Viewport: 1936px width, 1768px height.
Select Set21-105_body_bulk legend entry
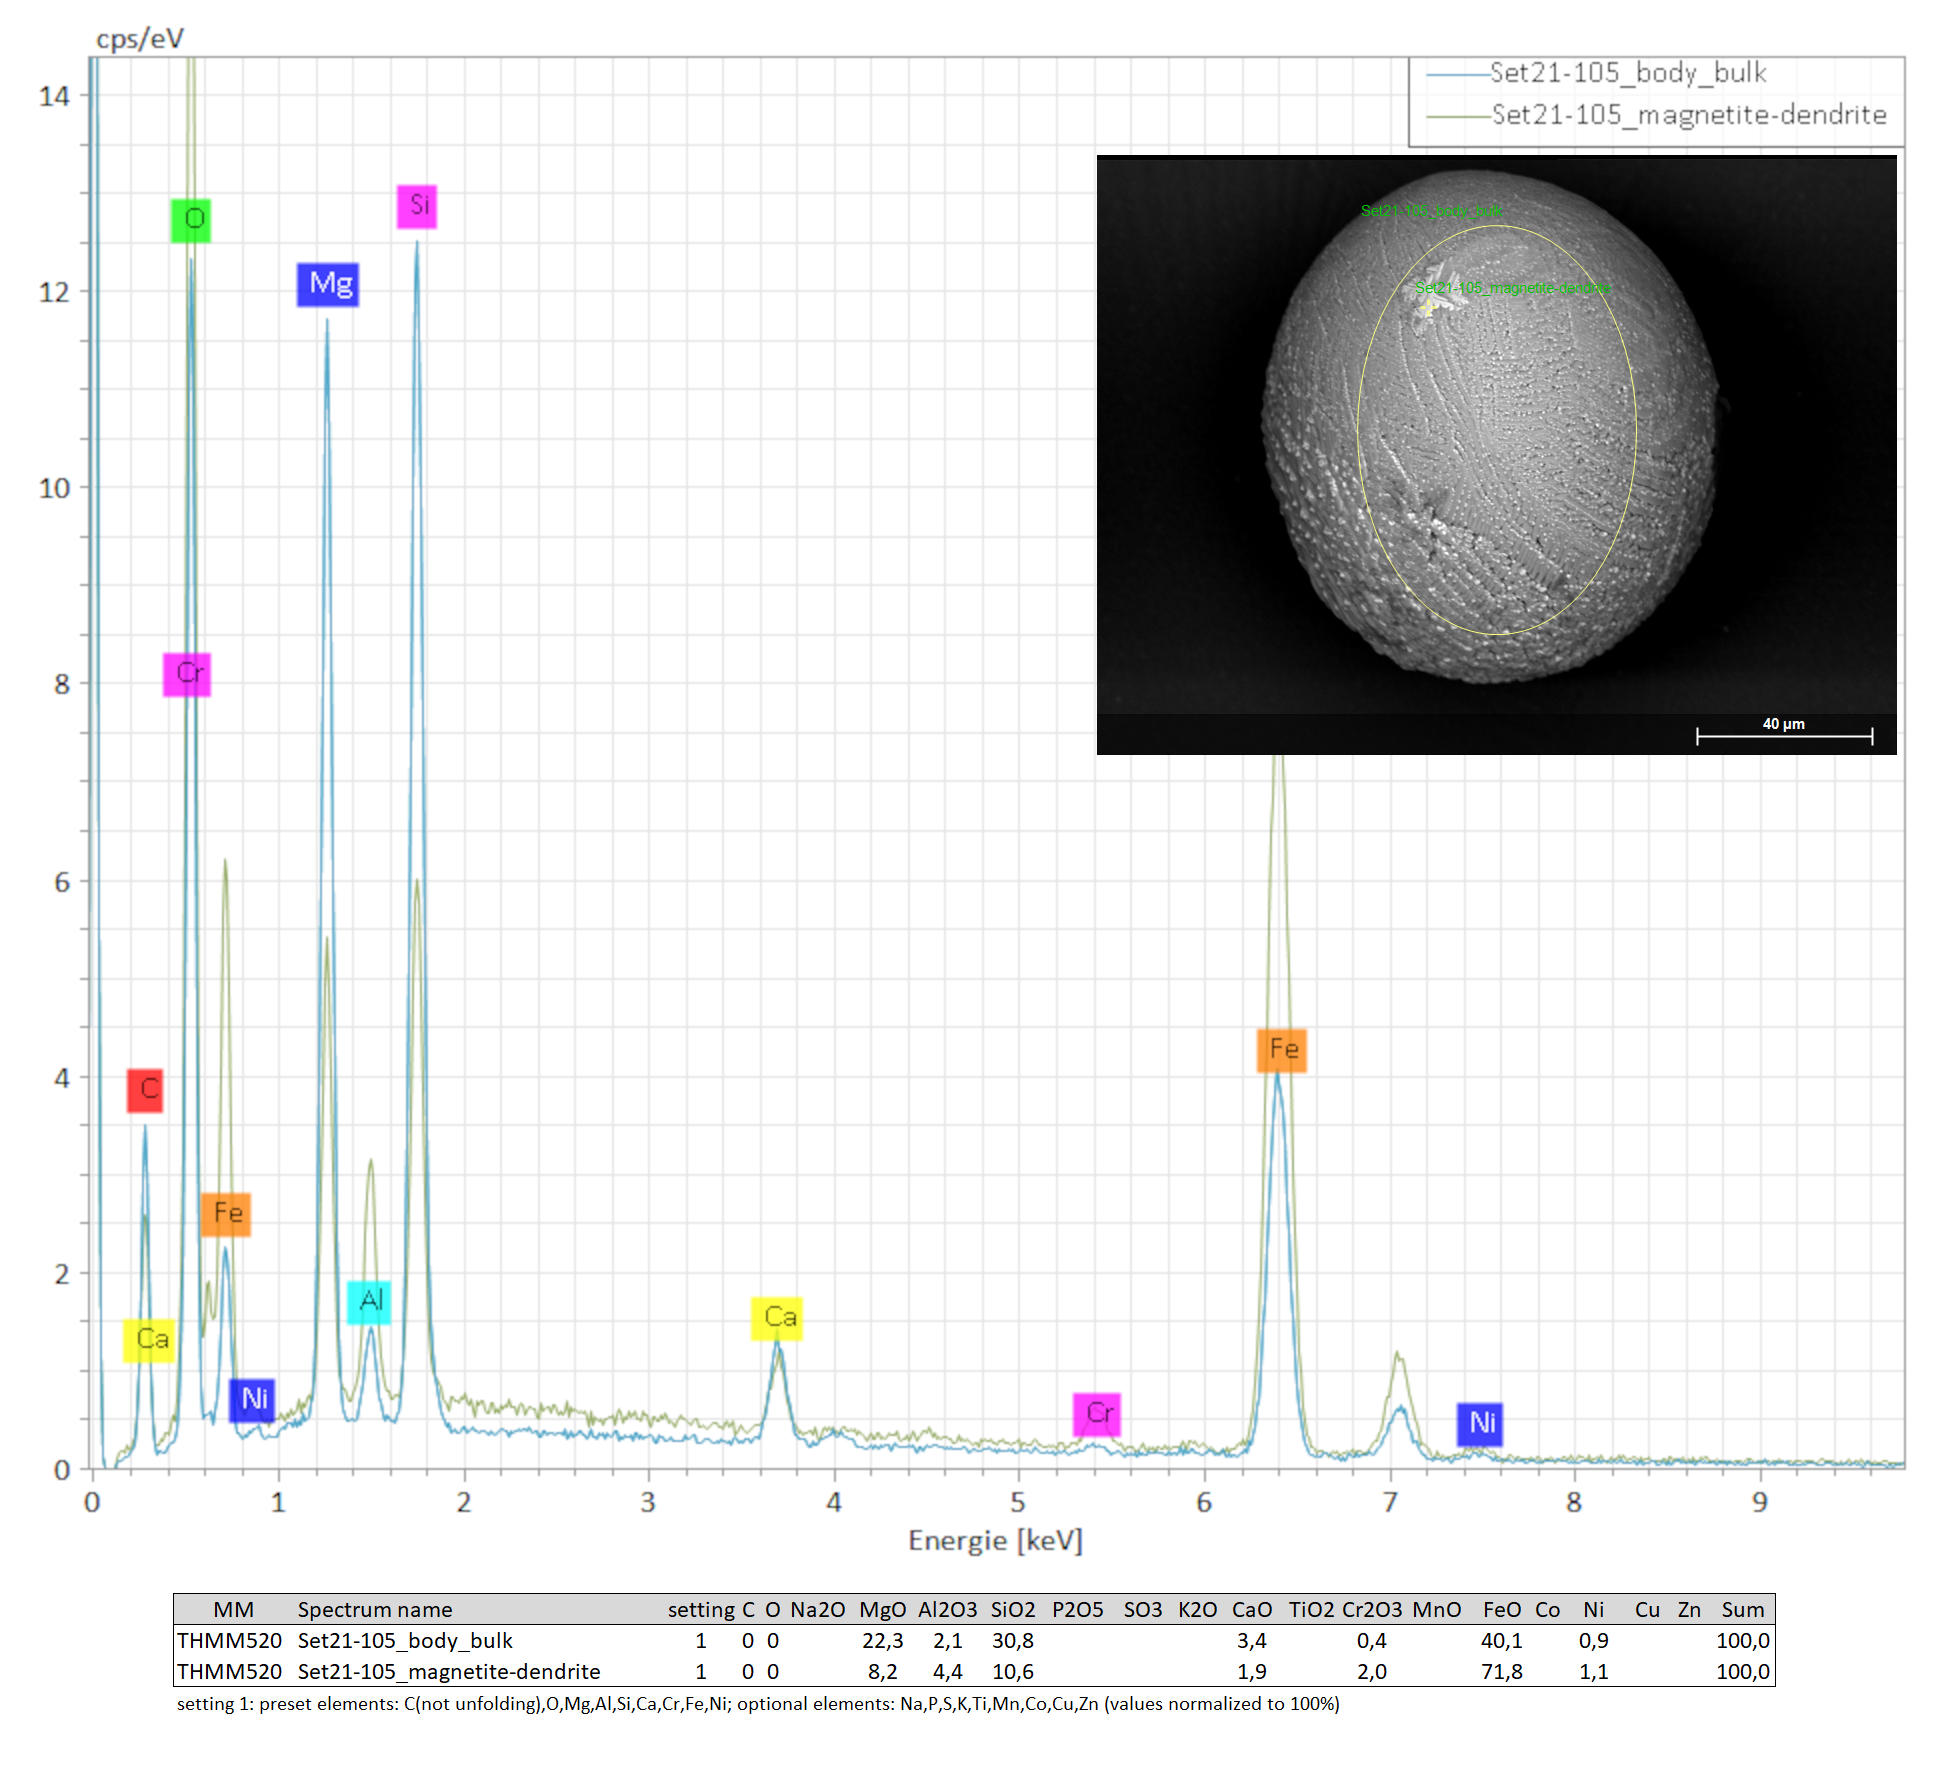pyautogui.click(x=1627, y=73)
